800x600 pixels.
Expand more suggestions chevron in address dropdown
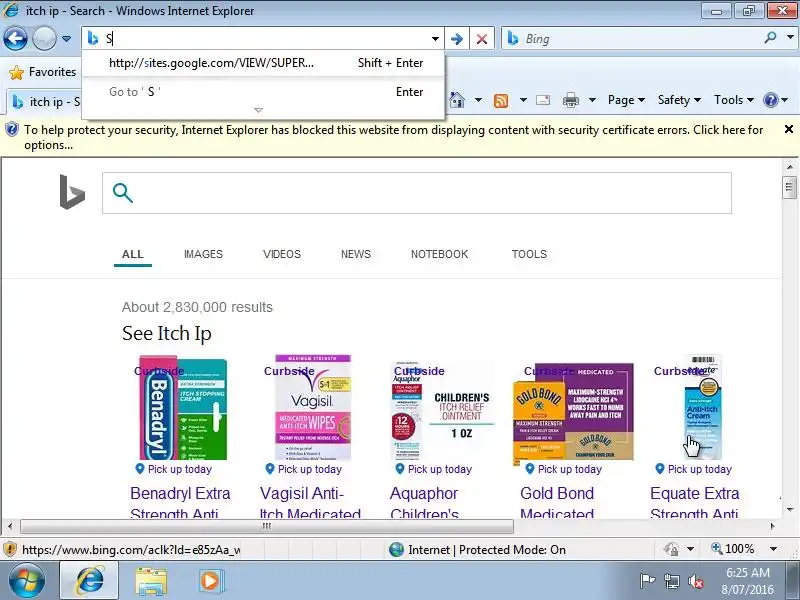[x=259, y=110]
